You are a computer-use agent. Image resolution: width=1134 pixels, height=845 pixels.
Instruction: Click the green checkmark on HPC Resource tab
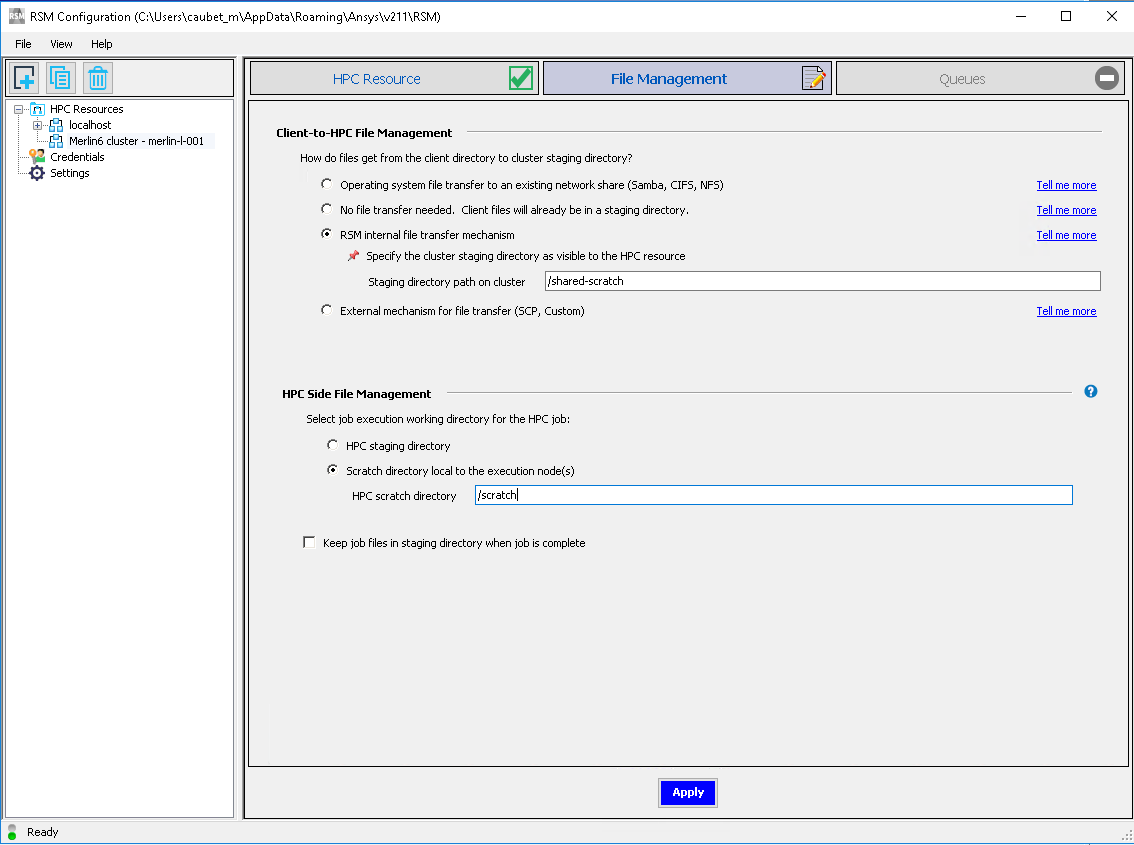coord(519,77)
